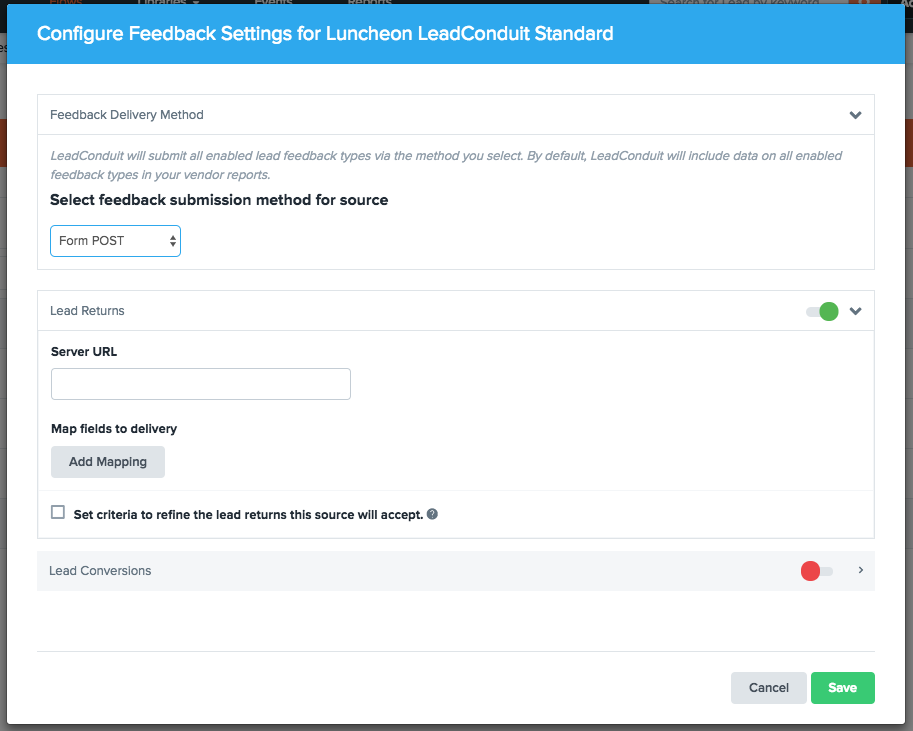Image resolution: width=913 pixels, height=731 pixels.
Task: Go to the Reports tab in navigation
Action: [x=370, y=2]
